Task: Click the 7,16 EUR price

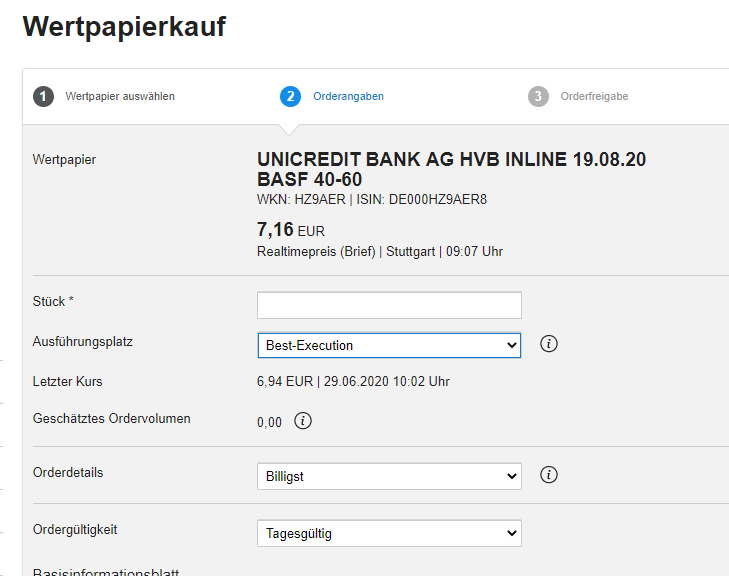Action: click(291, 230)
